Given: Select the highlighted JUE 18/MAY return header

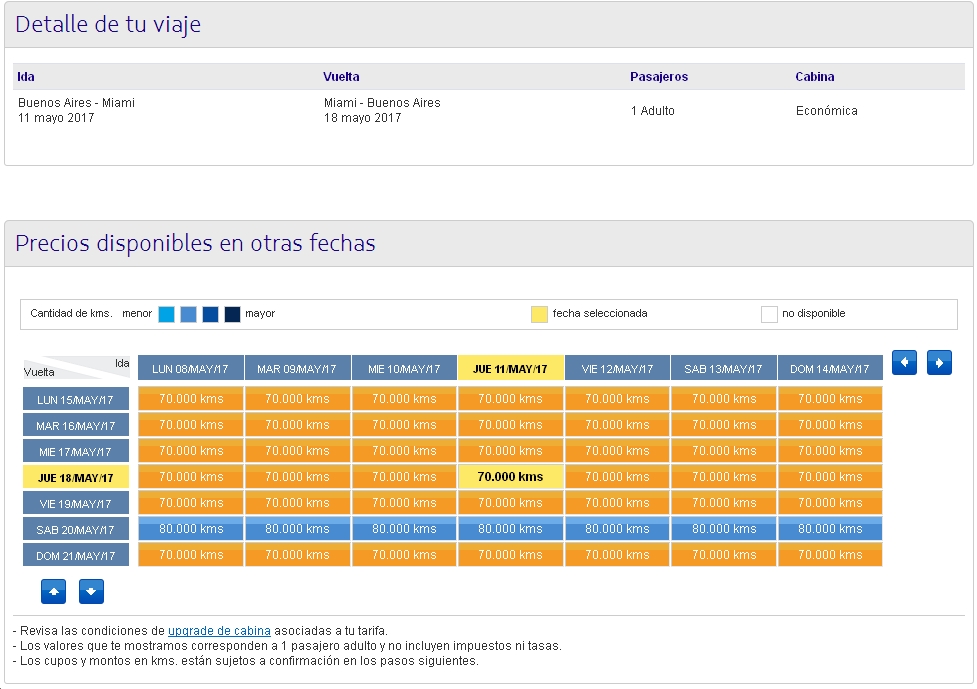Looking at the screenshot, I should [x=75, y=476].
